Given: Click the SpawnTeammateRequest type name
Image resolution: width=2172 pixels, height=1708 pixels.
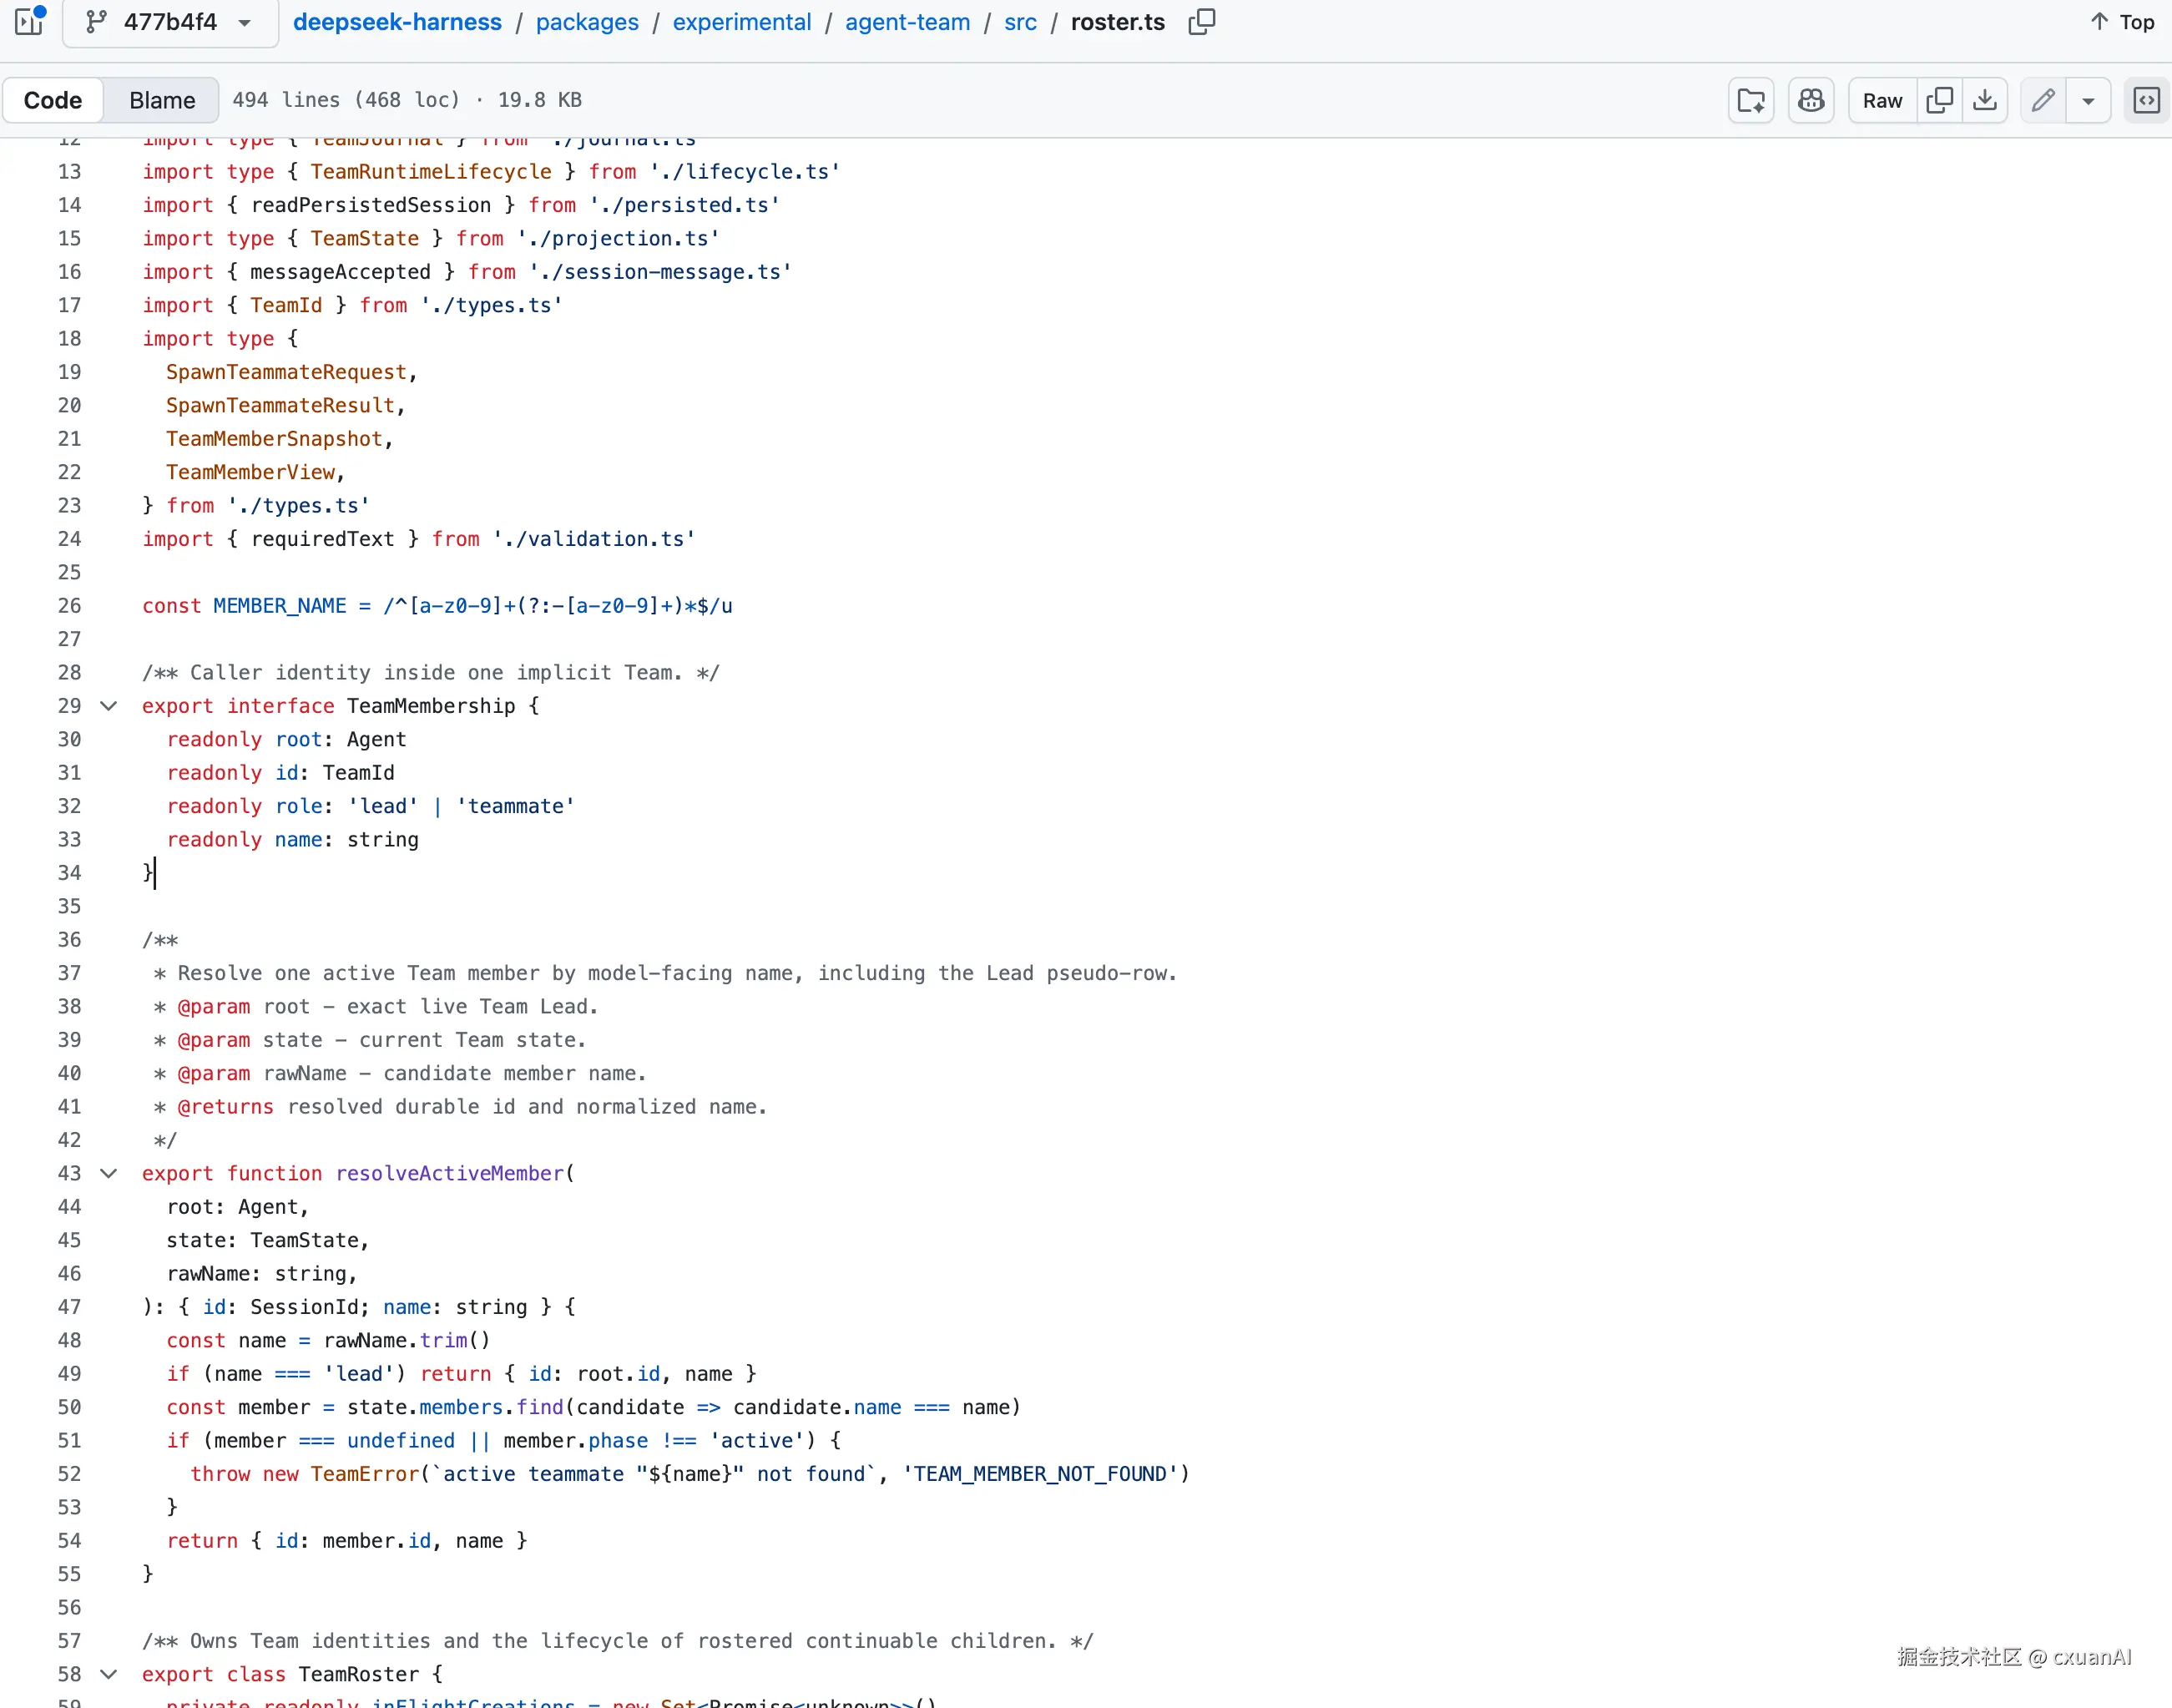Looking at the screenshot, I should 287,372.
